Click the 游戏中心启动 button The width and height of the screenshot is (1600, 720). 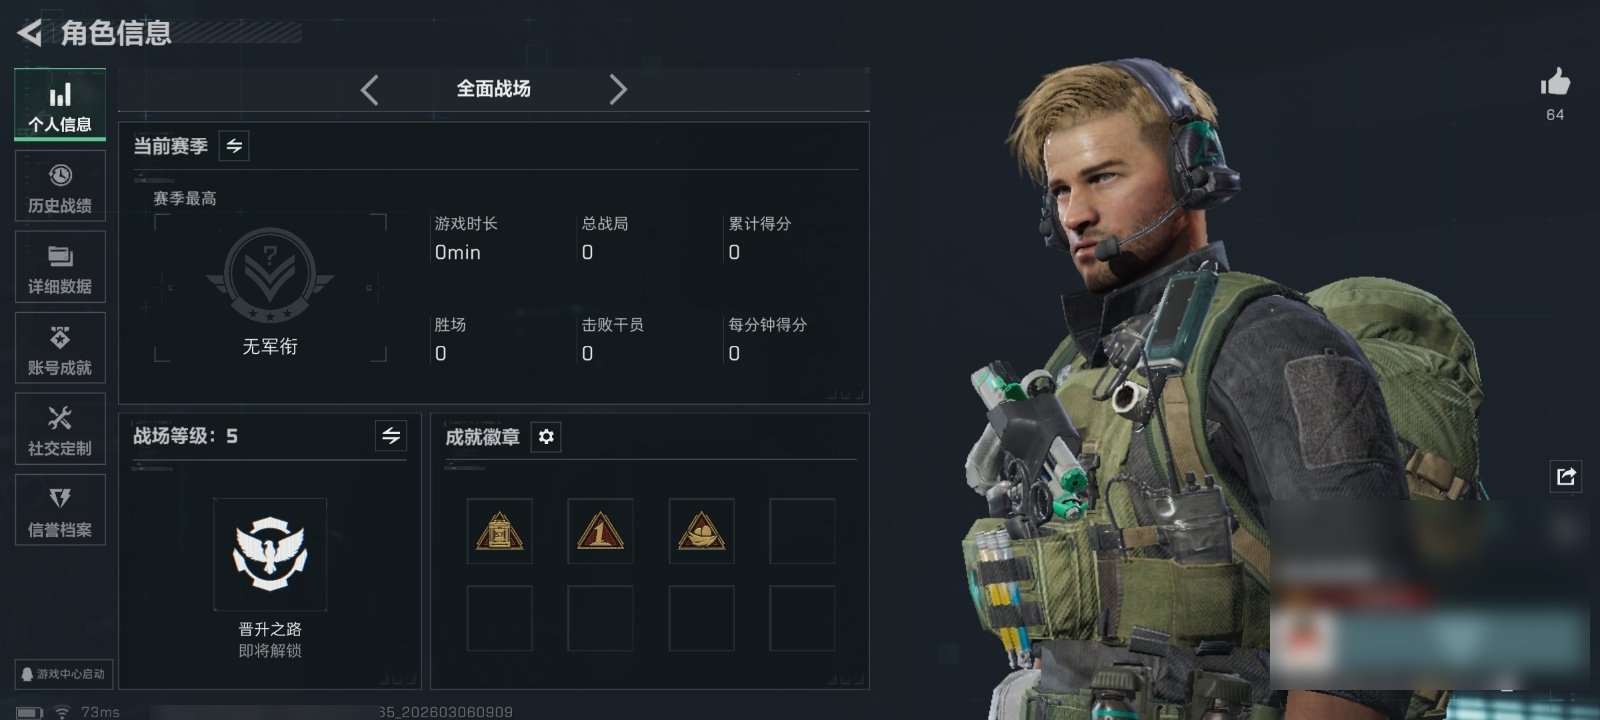pos(62,674)
